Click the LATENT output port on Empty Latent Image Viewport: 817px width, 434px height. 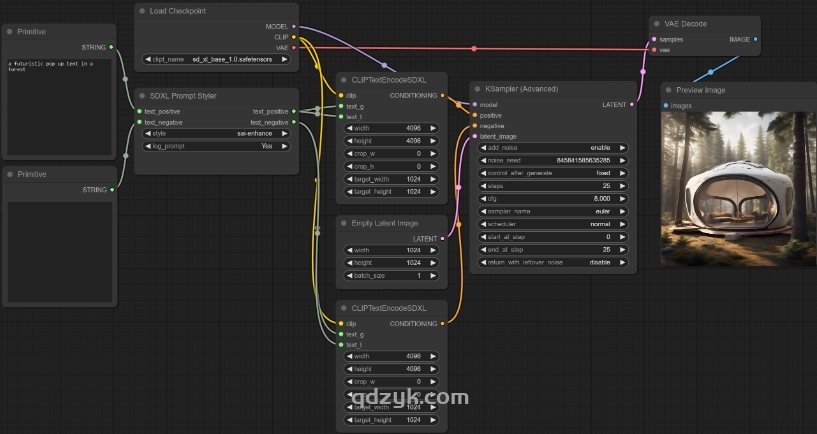pyautogui.click(x=442, y=239)
